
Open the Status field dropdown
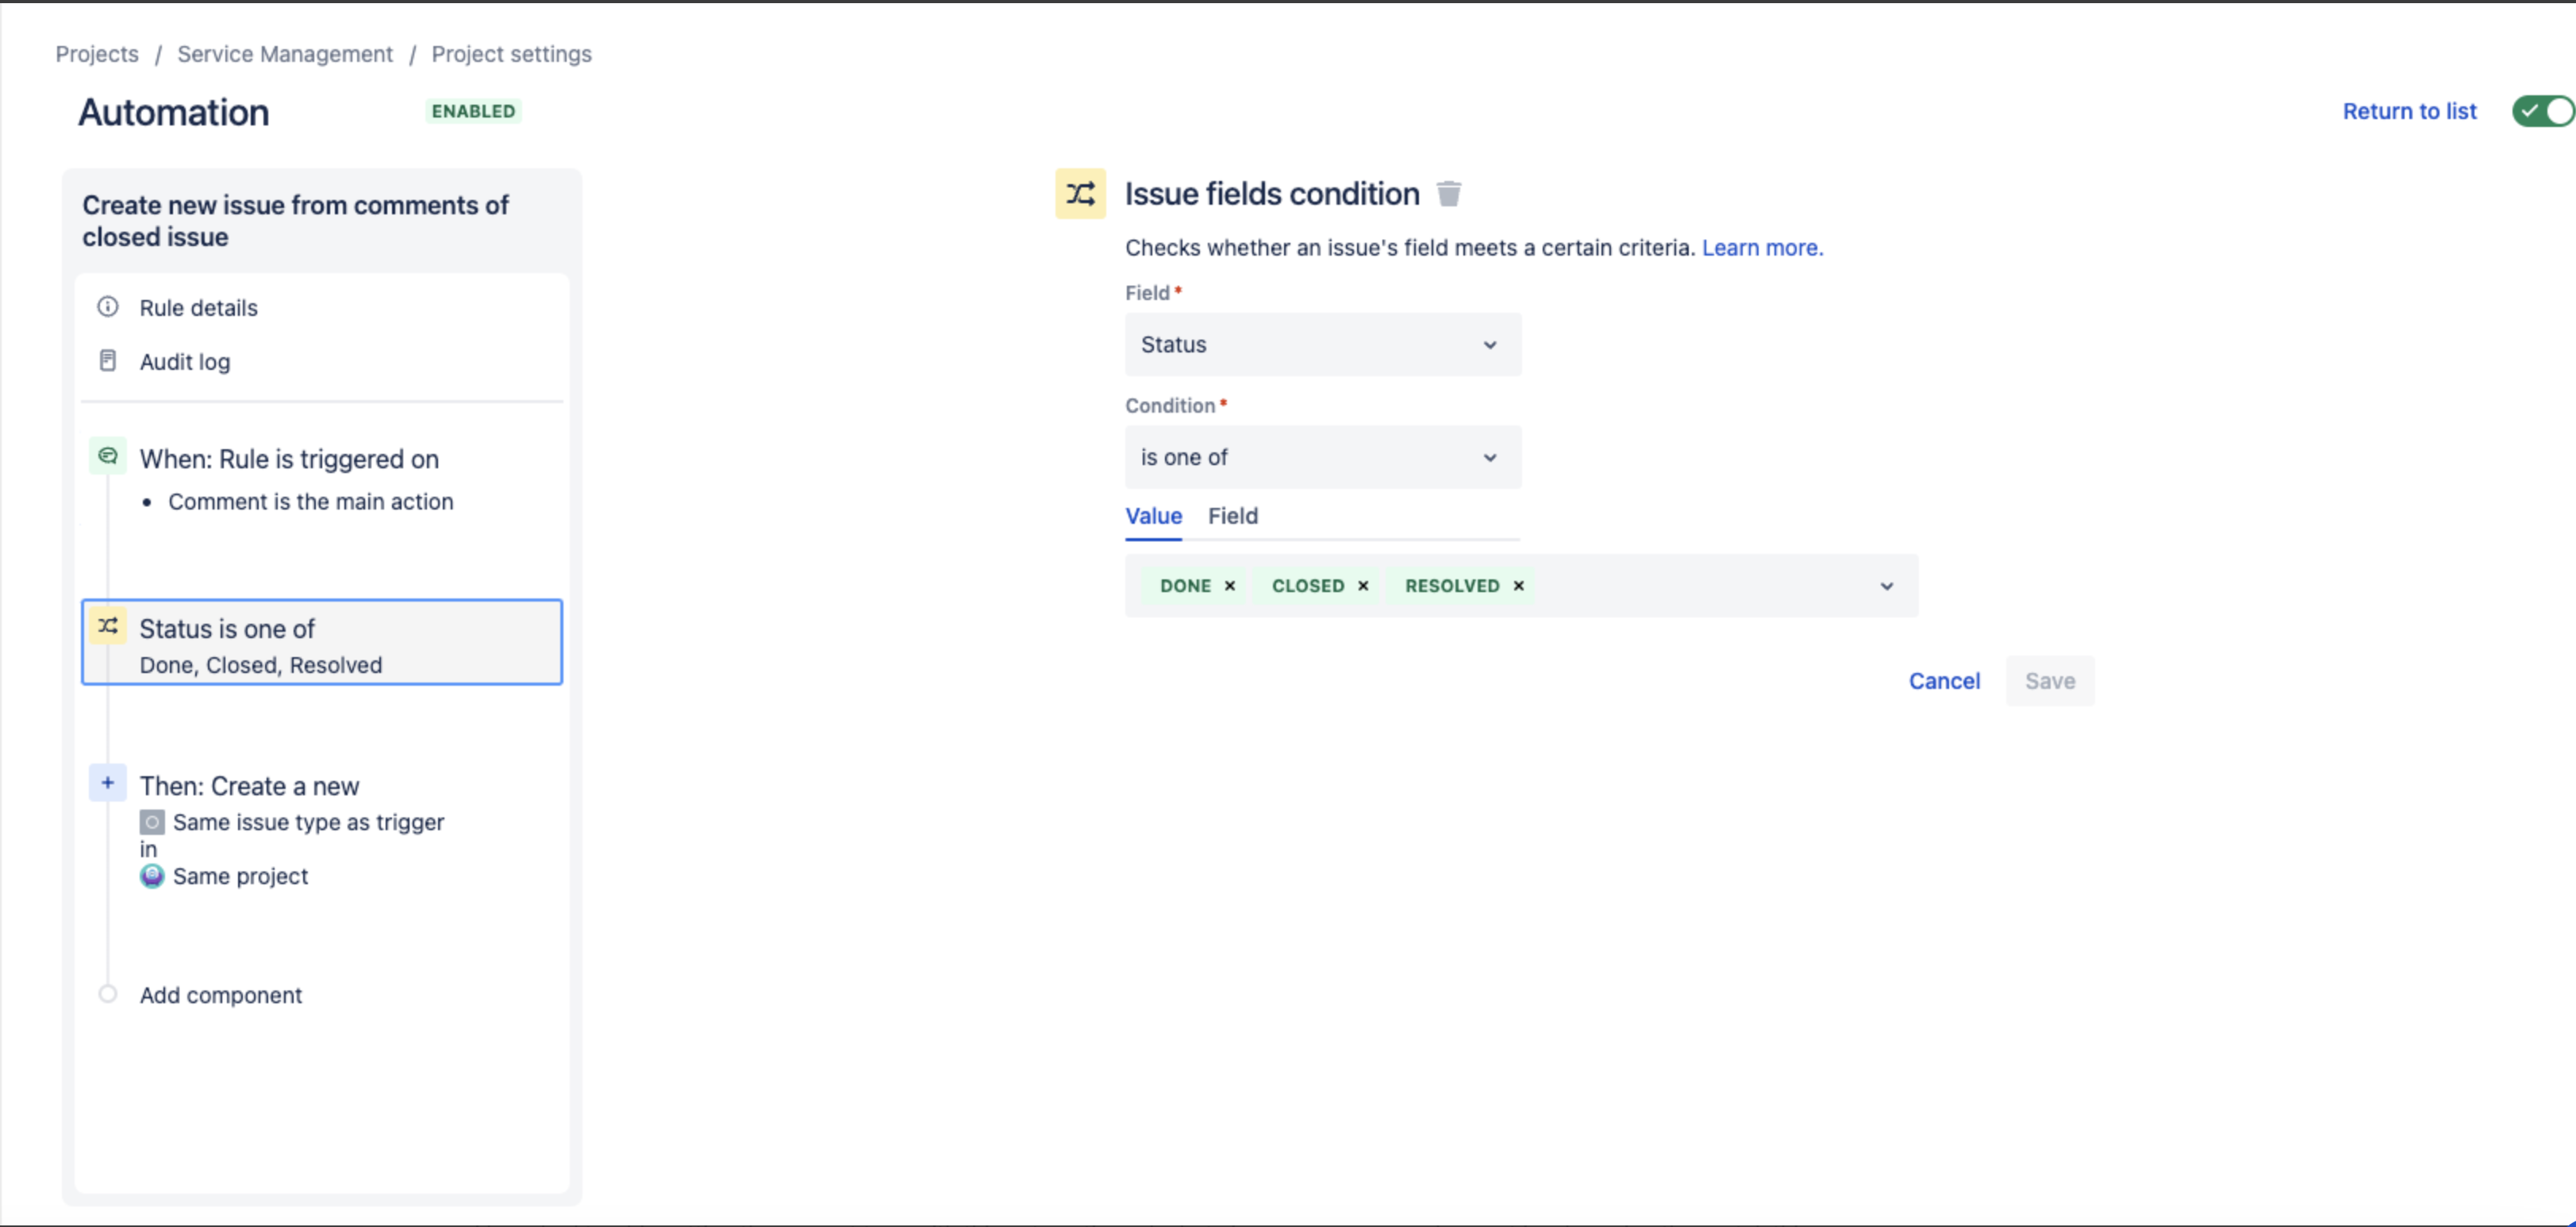pyautogui.click(x=1490, y=344)
